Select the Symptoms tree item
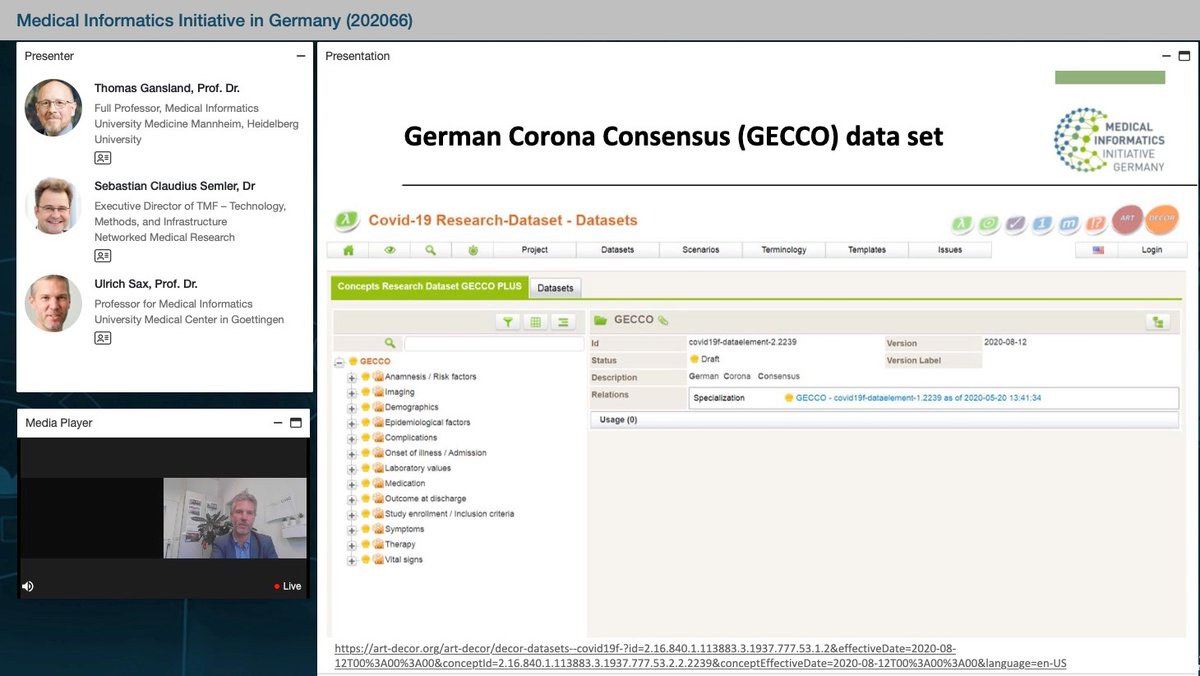 click(x=404, y=529)
